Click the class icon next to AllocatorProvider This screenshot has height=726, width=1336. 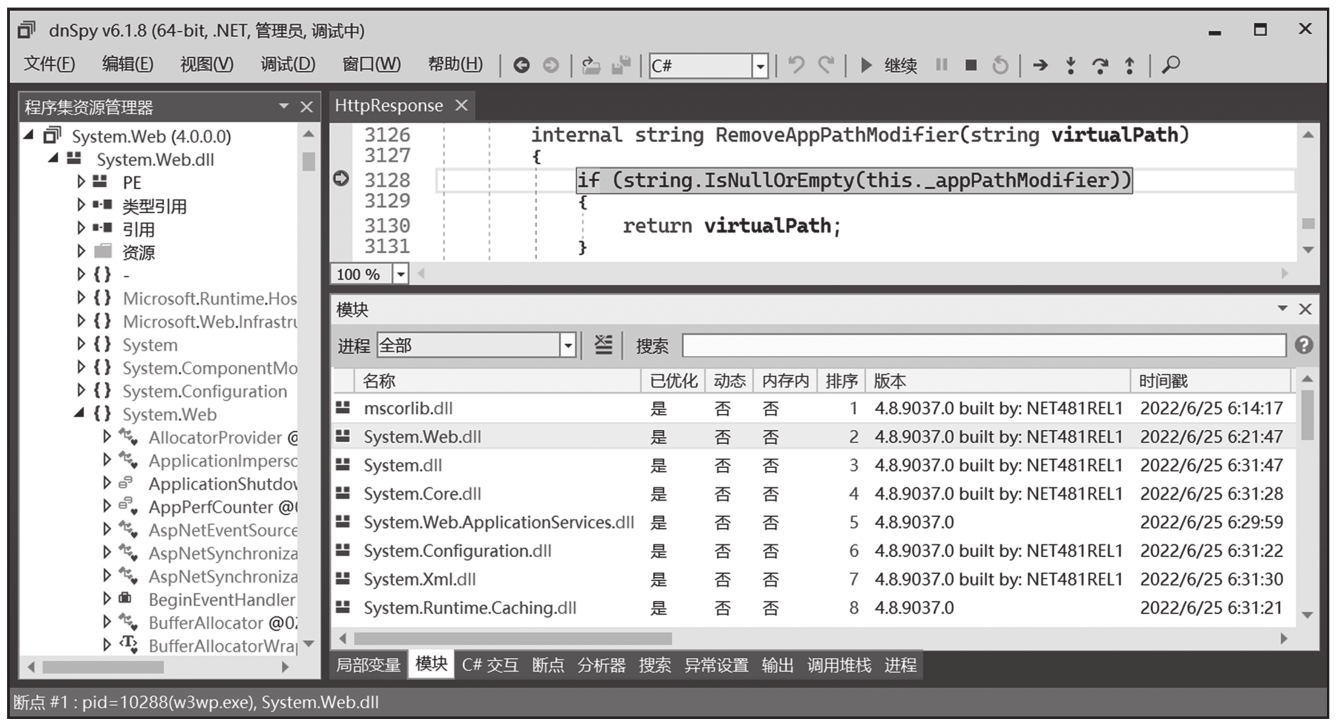127,437
